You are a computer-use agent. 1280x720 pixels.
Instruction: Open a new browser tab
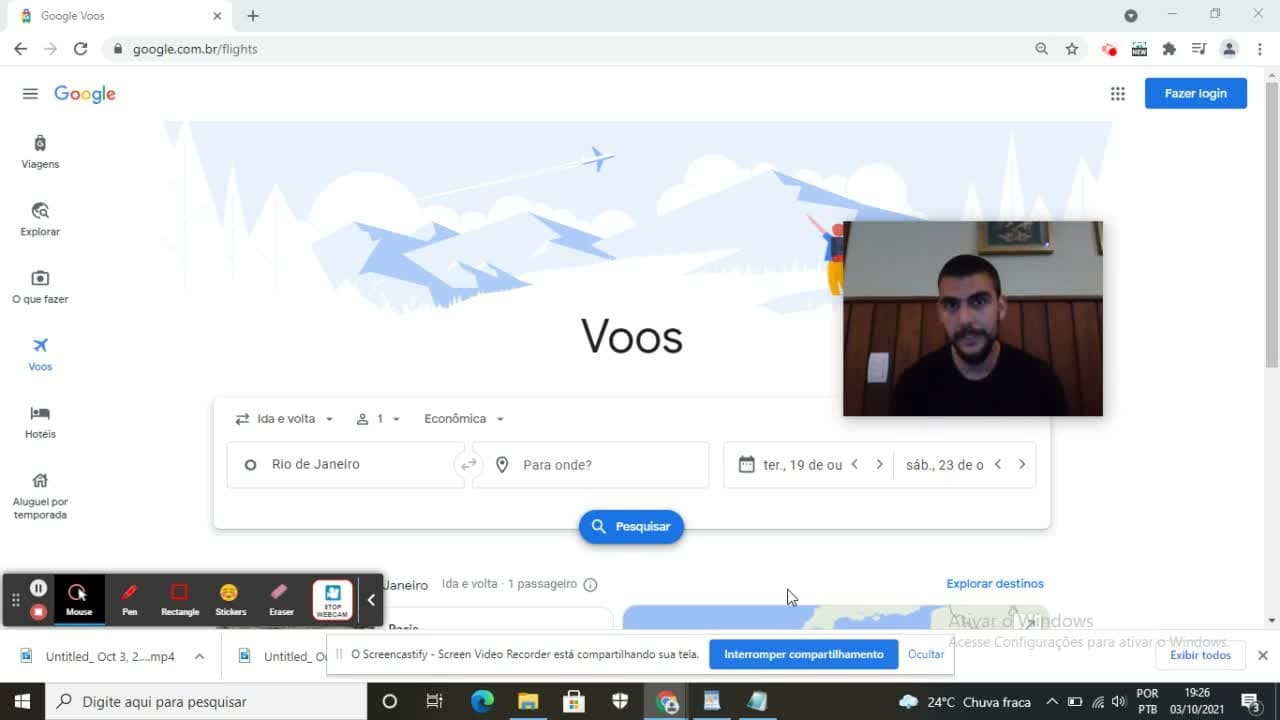(x=253, y=16)
